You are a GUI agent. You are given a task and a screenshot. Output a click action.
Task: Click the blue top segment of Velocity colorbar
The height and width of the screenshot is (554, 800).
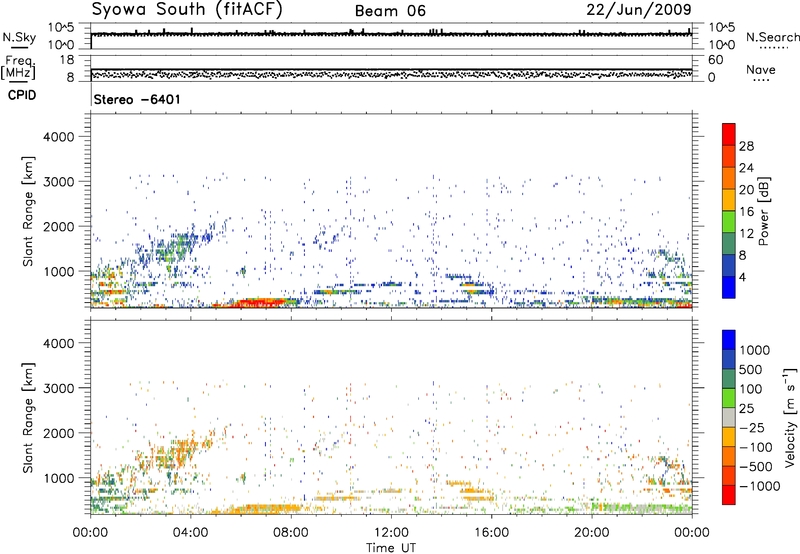point(729,340)
